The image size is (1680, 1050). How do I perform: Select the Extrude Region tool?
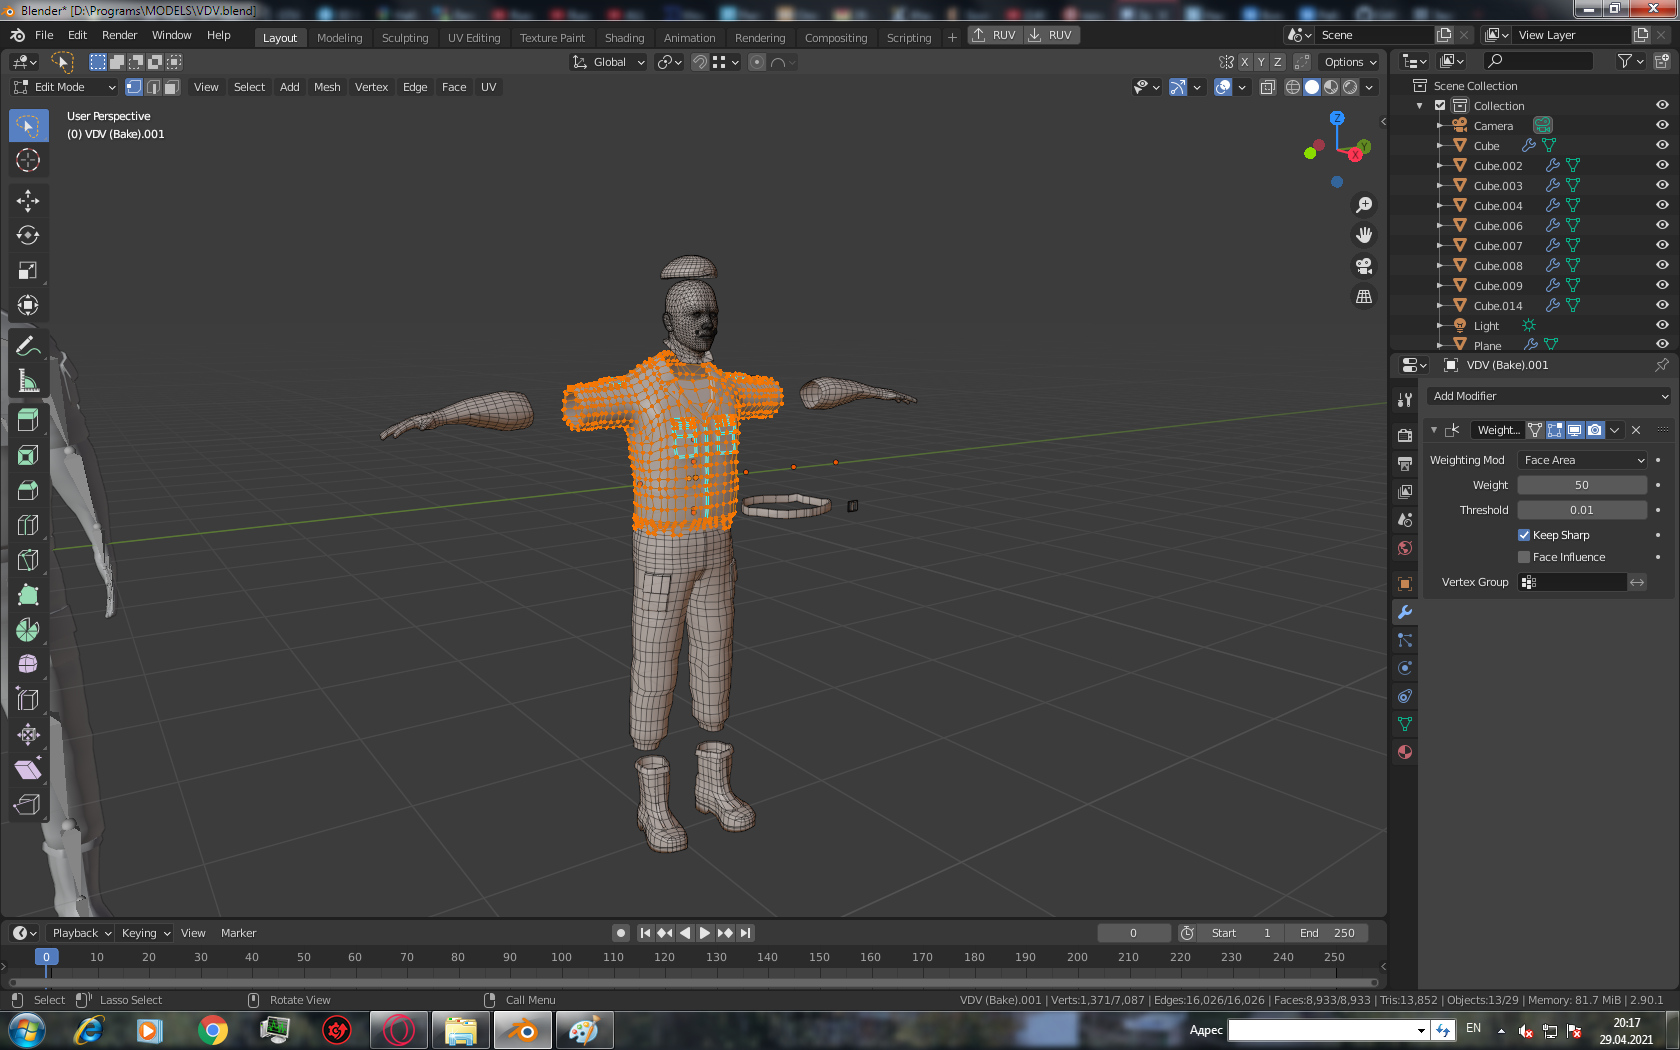point(28,421)
